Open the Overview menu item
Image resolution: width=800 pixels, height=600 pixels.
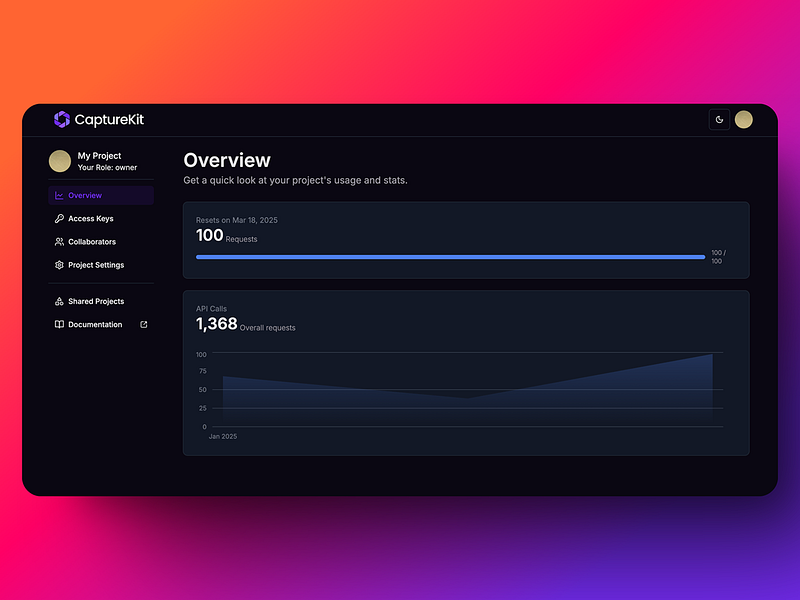tap(101, 195)
